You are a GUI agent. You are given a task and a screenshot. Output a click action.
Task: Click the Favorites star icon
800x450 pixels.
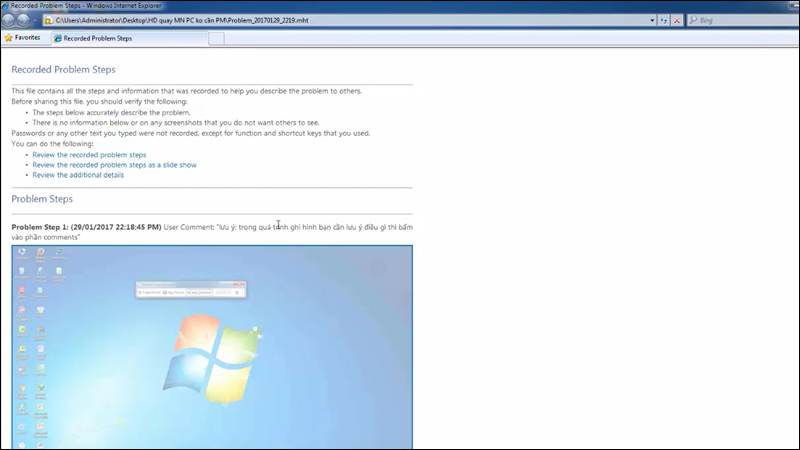click(x=9, y=38)
